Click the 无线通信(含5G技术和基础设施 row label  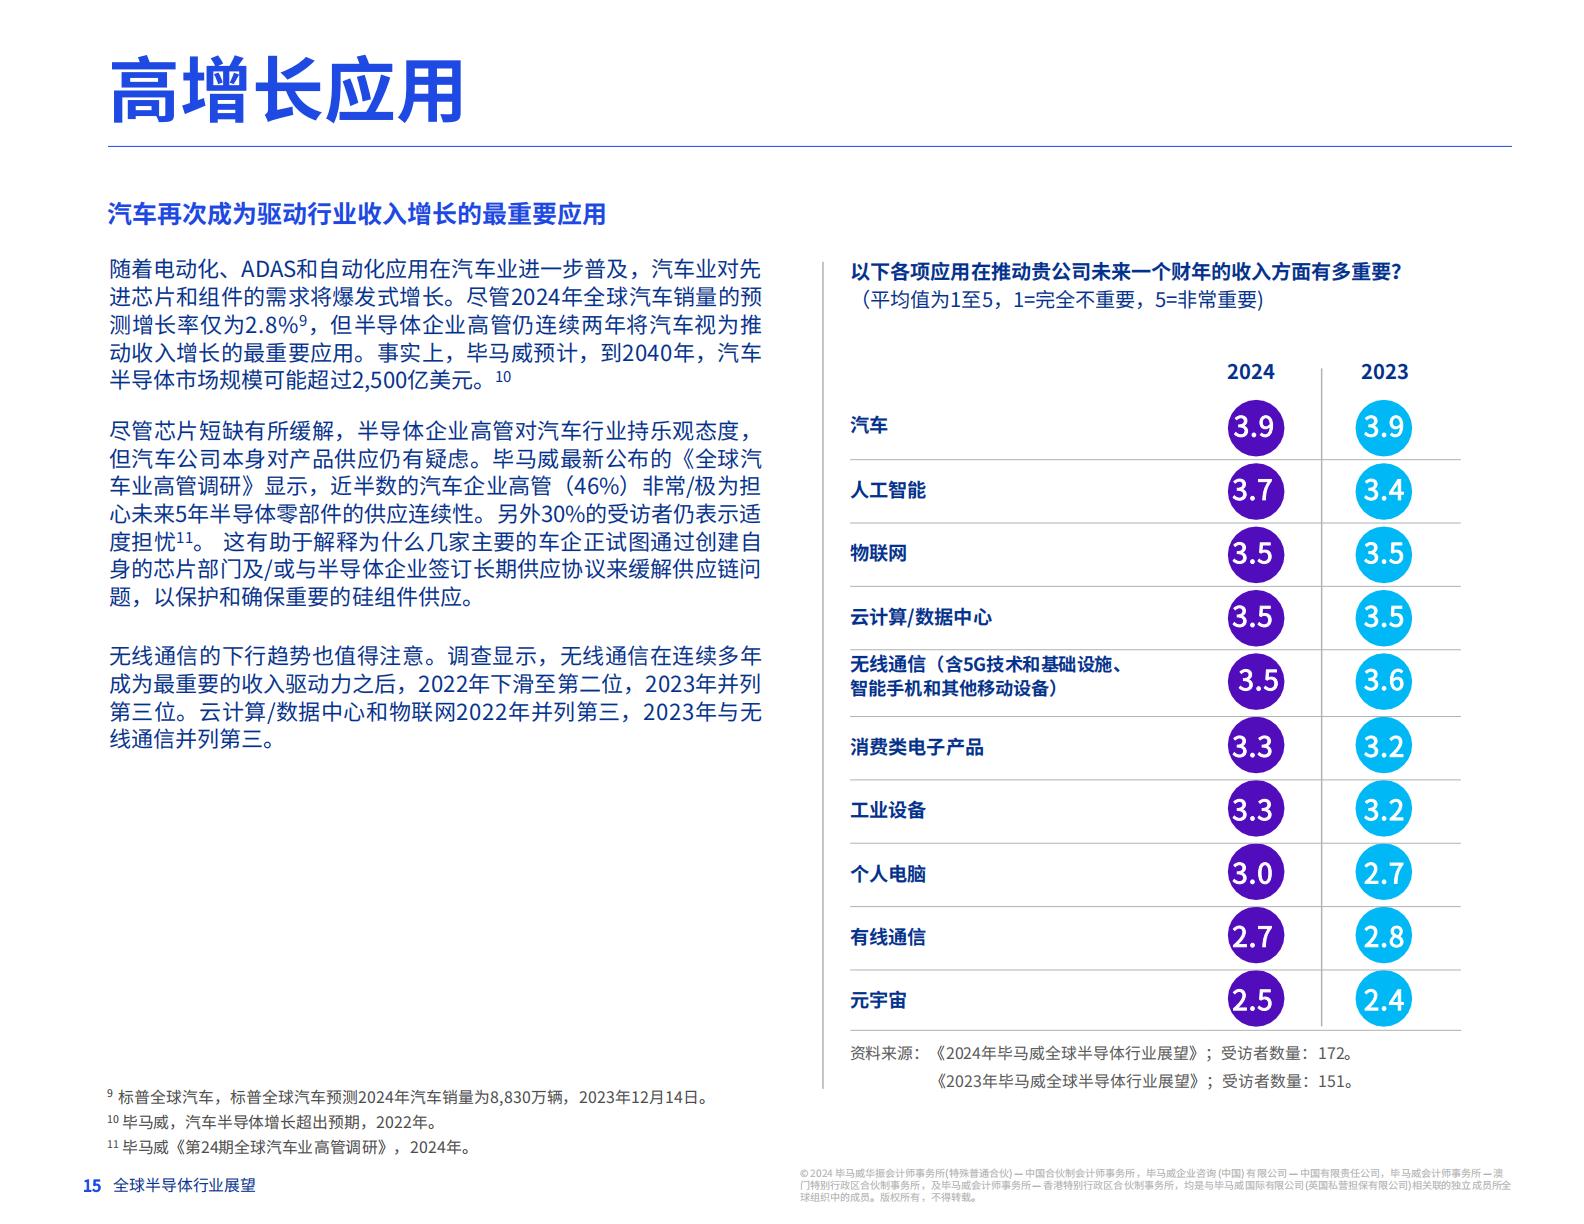click(986, 677)
